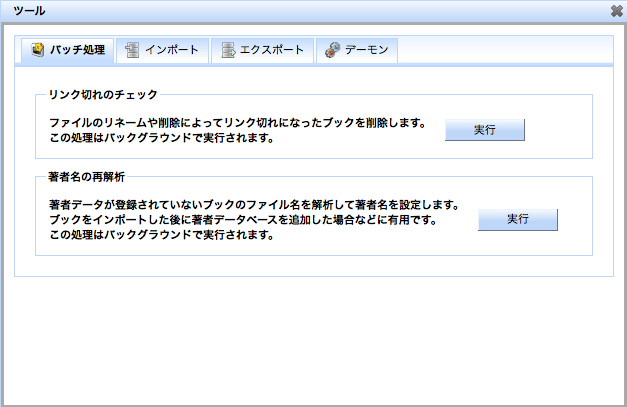This screenshot has height=407, width=627.
Task: Click the エクスポート tab icon
Action: (228, 50)
